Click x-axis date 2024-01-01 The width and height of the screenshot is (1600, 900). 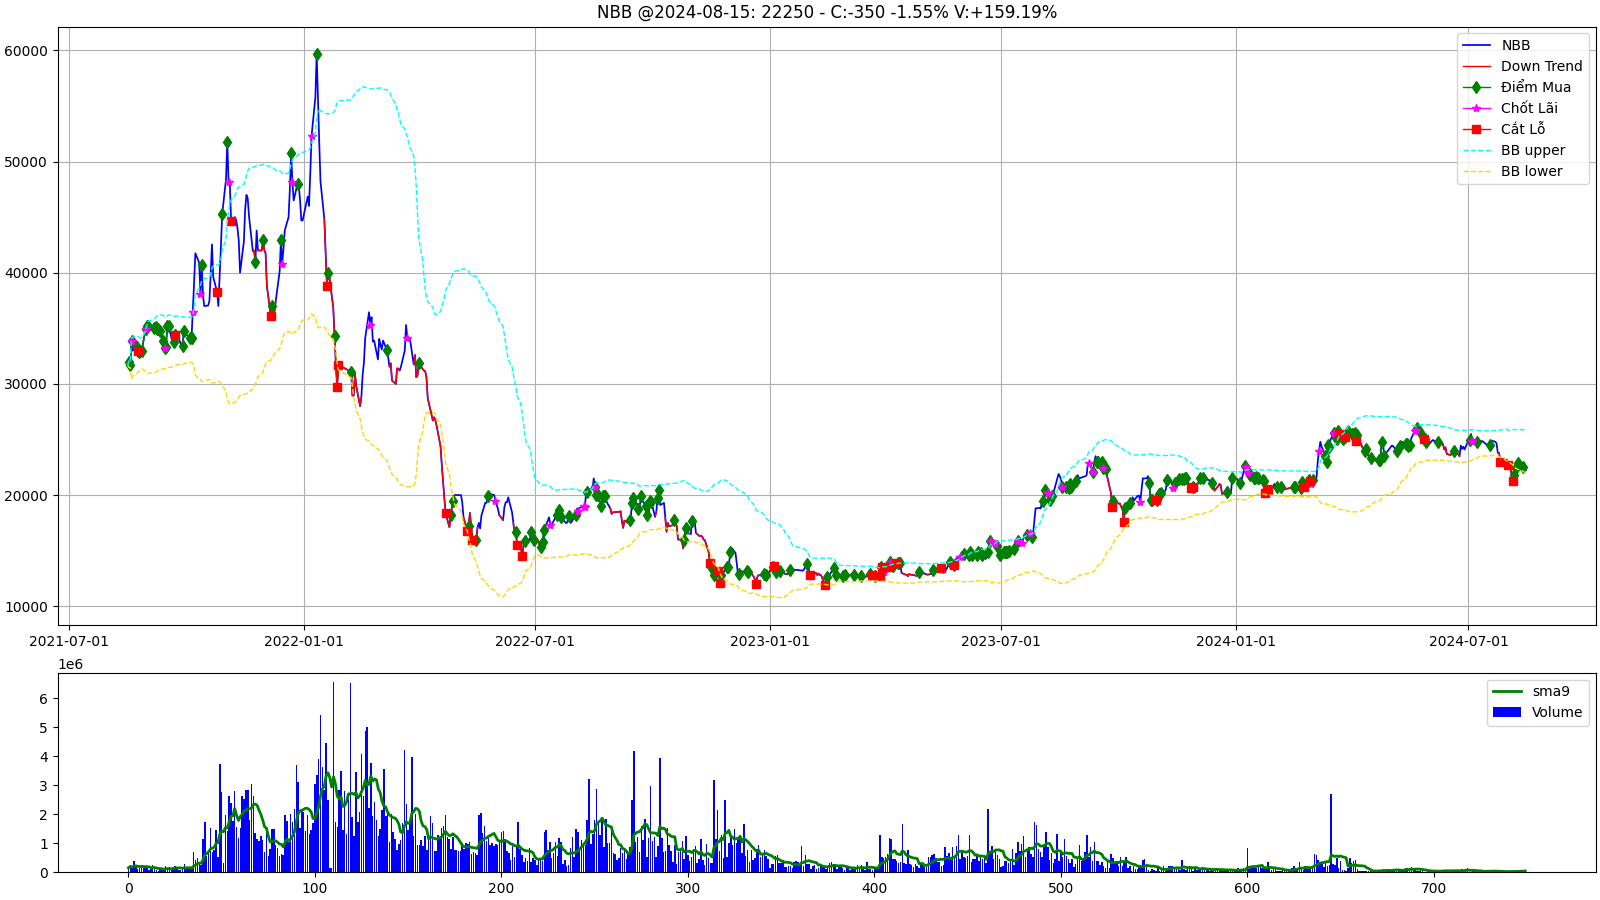[x=1236, y=641]
